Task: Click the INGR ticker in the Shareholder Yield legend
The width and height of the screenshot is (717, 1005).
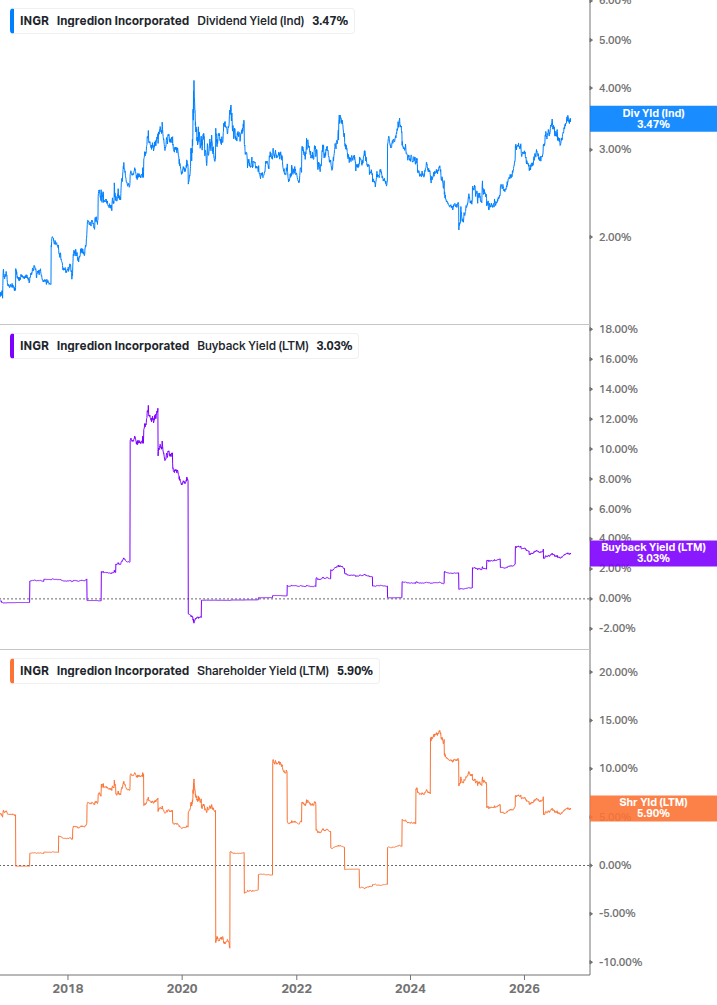Action: (35, 671)
